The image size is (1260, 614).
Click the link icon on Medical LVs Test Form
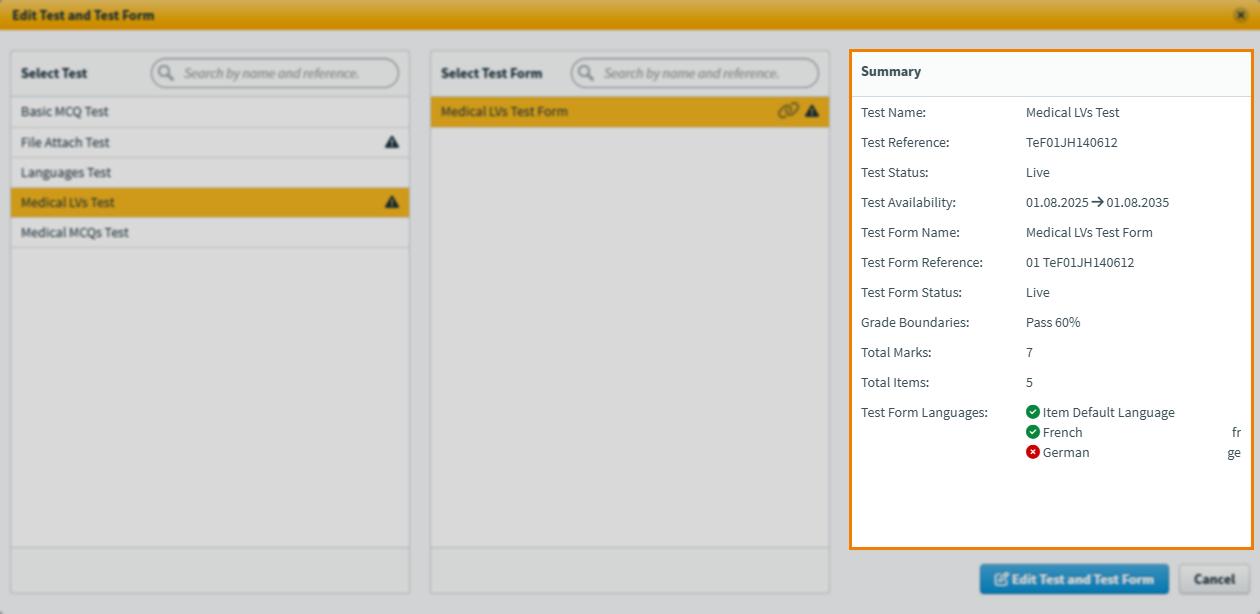(x=788, y=111)
